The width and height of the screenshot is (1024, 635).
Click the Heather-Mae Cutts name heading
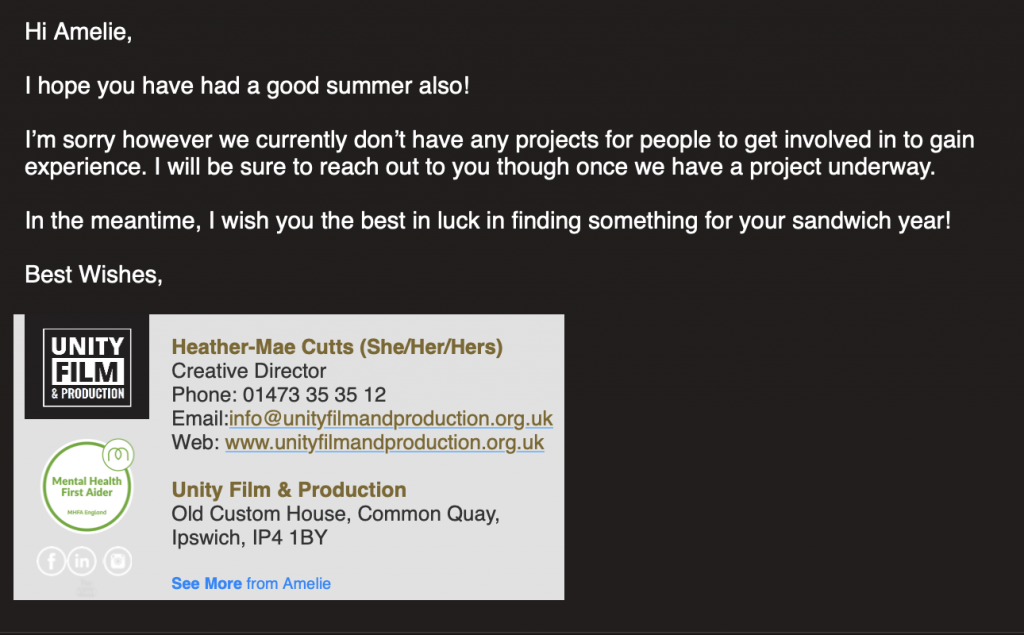point(337,347)
